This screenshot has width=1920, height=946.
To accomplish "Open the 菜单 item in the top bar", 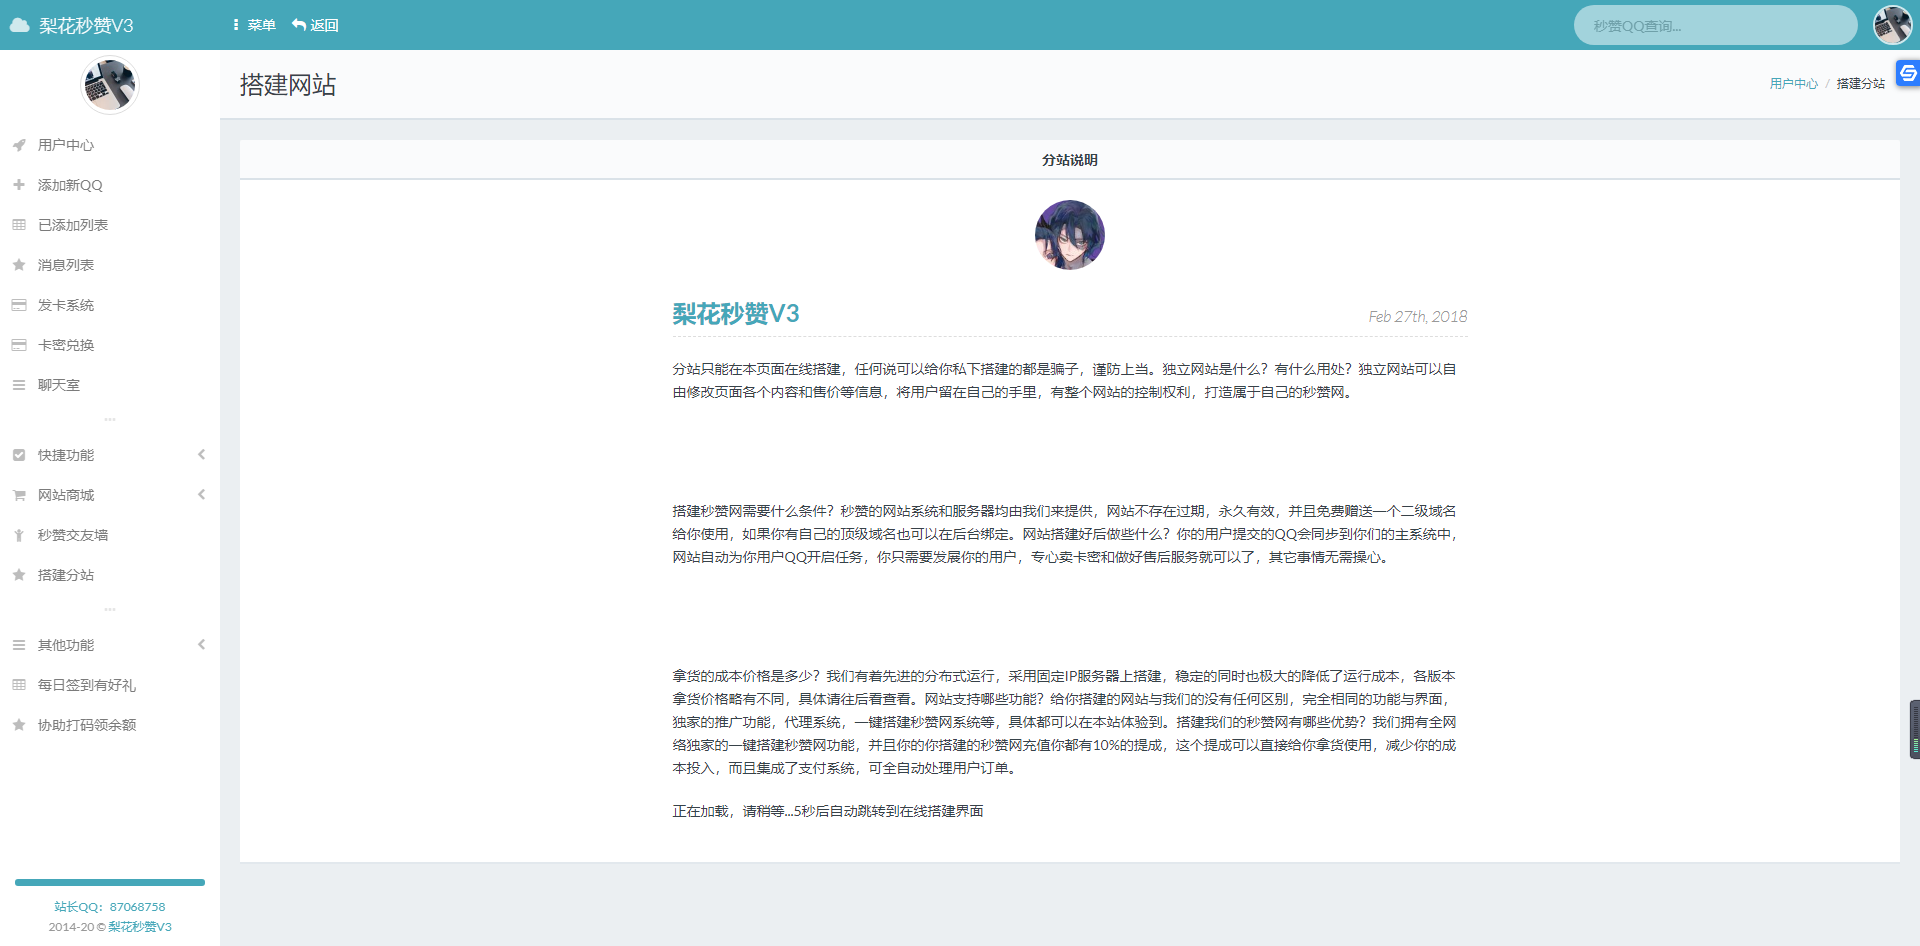I will [x=255, y=24].
